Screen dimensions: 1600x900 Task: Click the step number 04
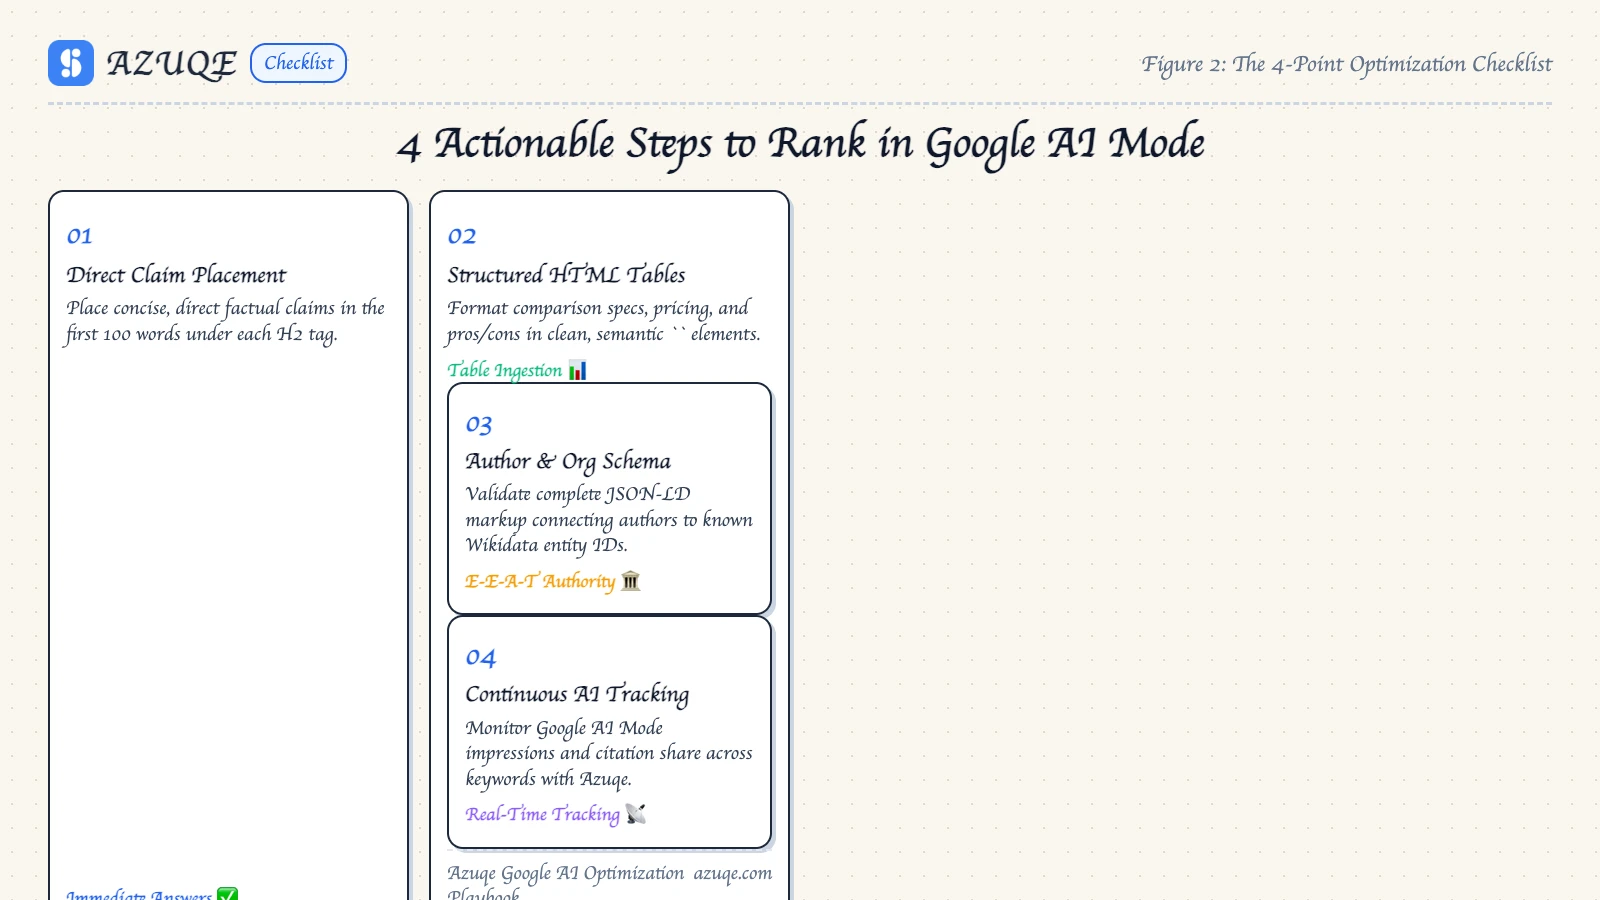(480, 658)
